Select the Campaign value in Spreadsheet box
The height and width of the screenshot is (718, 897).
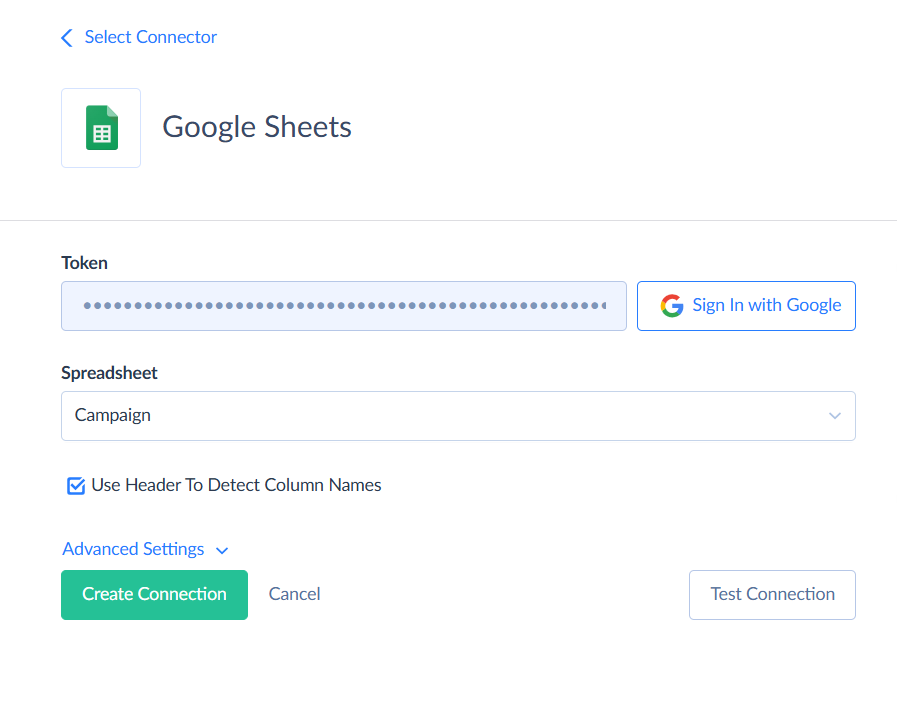(x=113, y=415)
